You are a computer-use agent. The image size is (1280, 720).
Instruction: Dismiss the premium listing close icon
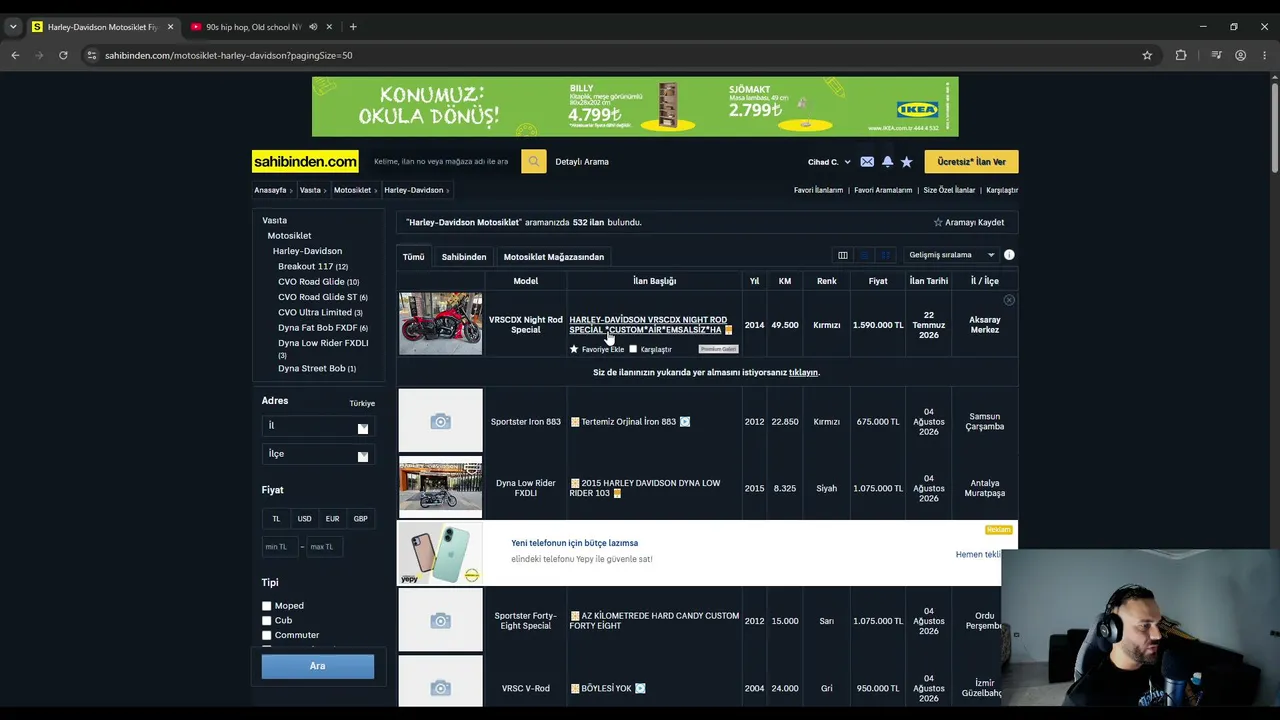(1009, 300)
